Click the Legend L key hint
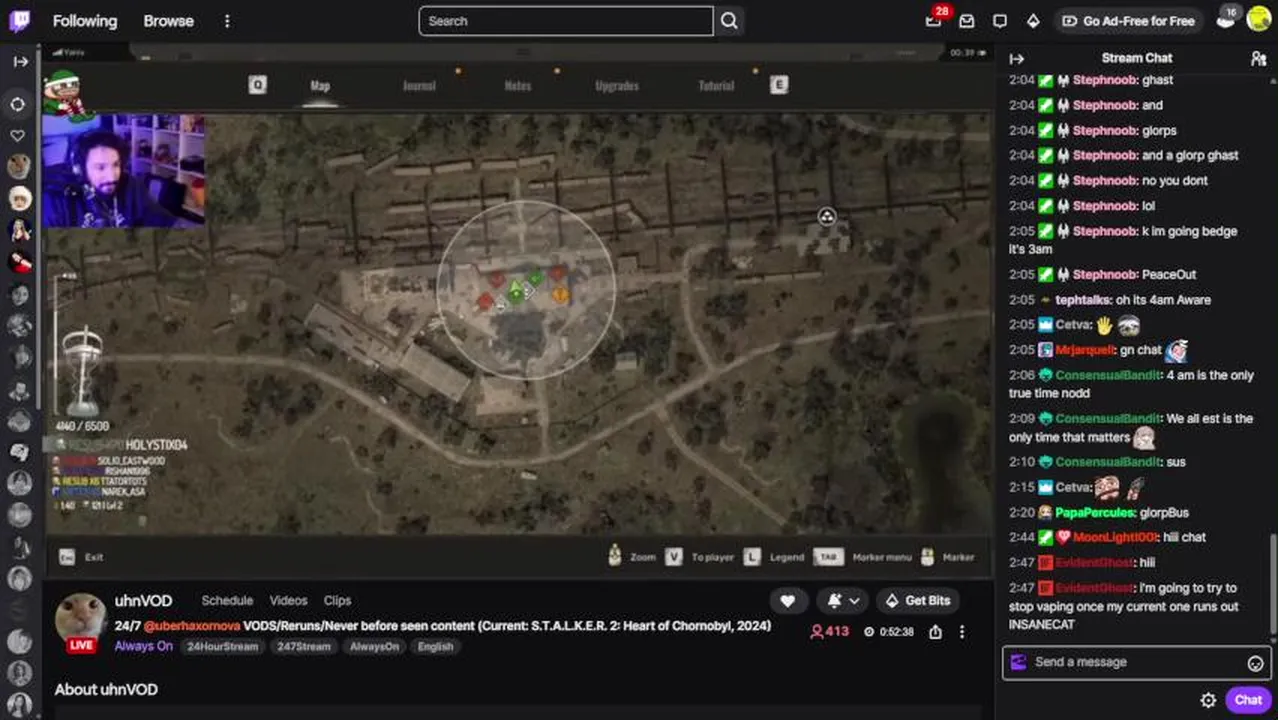The image size is (1278, 720). point(774,557)
